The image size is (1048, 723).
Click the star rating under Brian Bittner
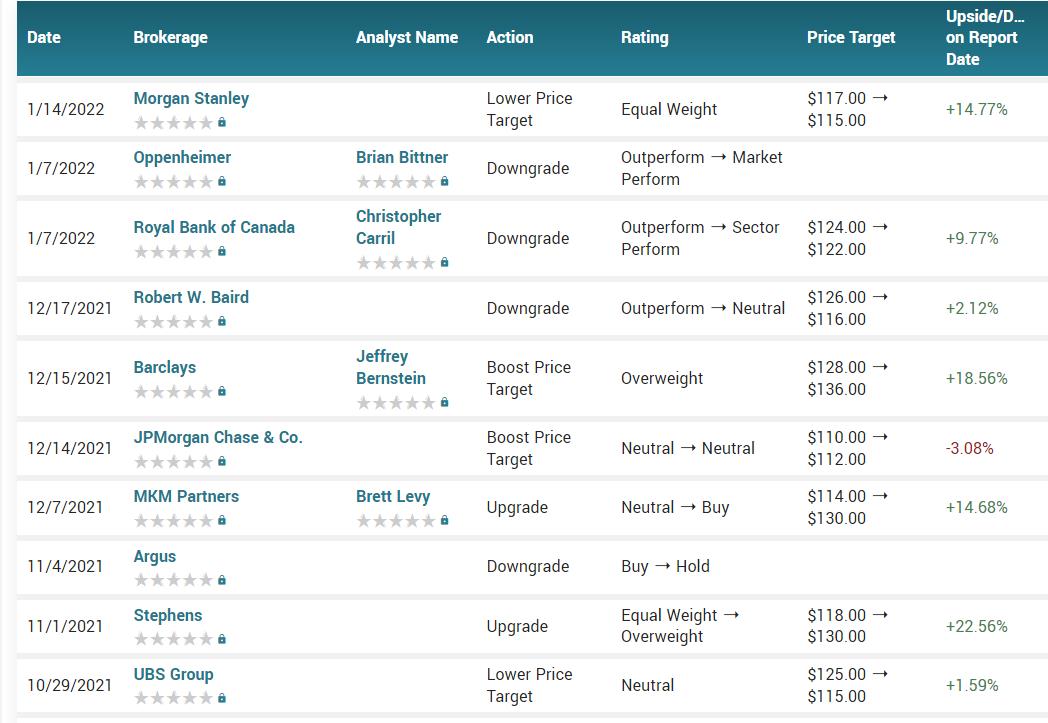396,182
